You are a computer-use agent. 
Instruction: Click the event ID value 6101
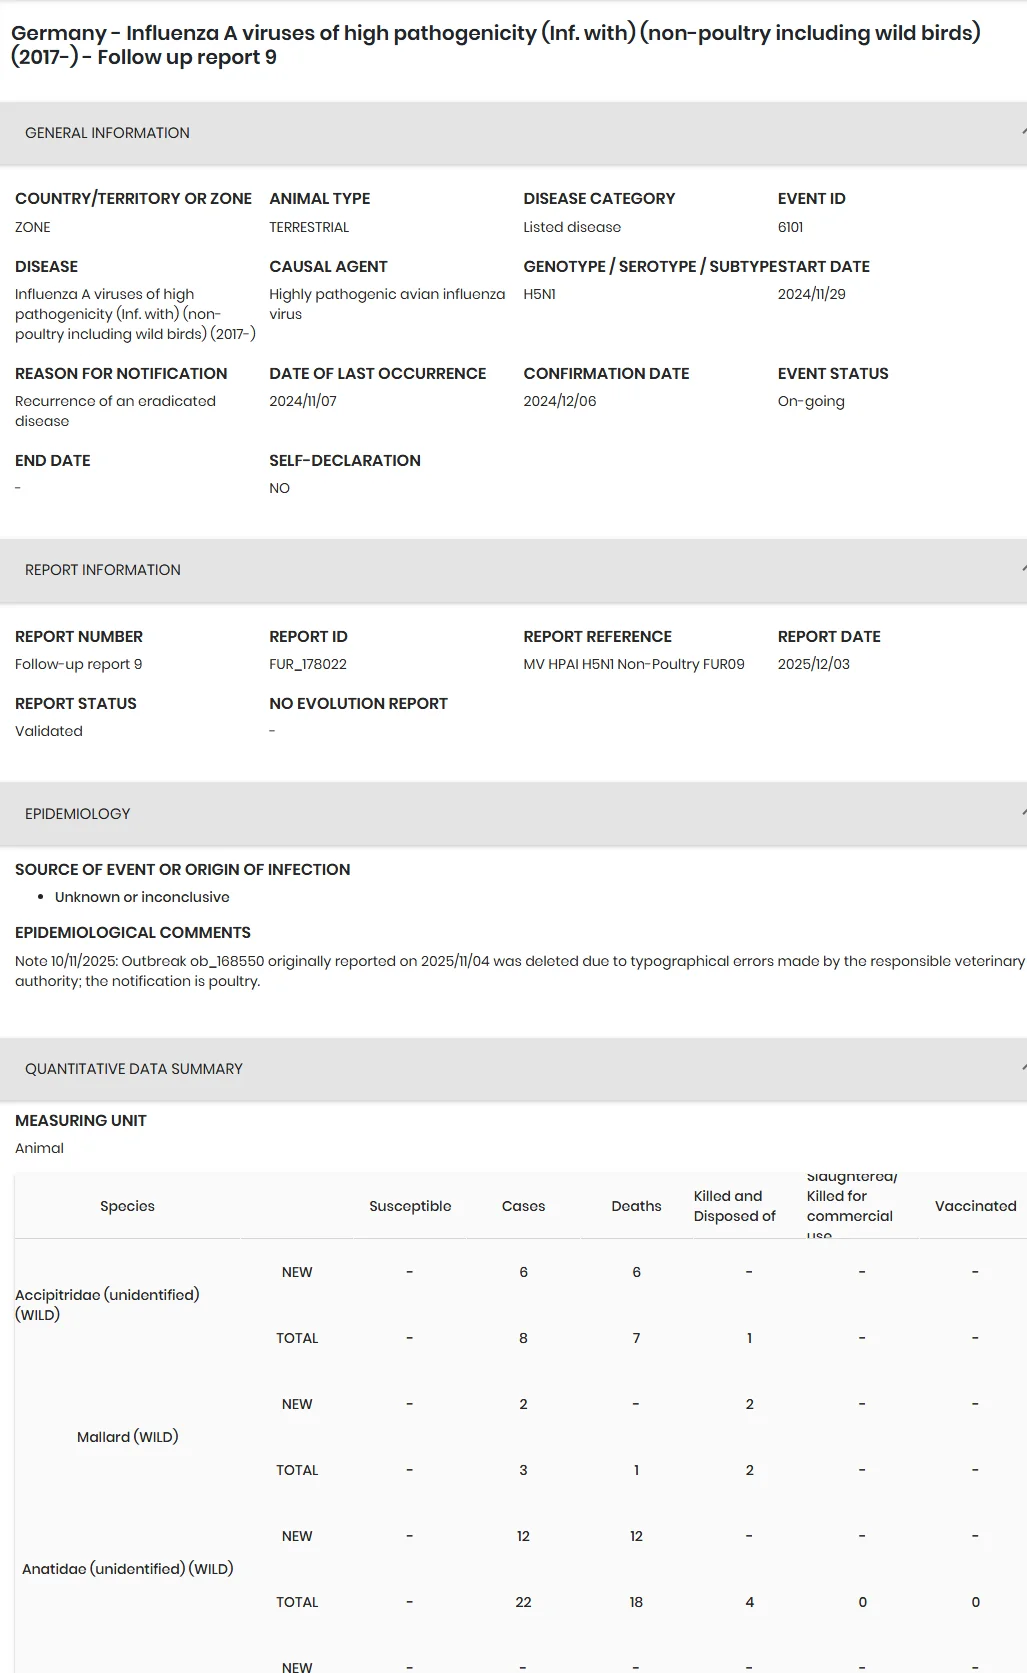point(790,227)
